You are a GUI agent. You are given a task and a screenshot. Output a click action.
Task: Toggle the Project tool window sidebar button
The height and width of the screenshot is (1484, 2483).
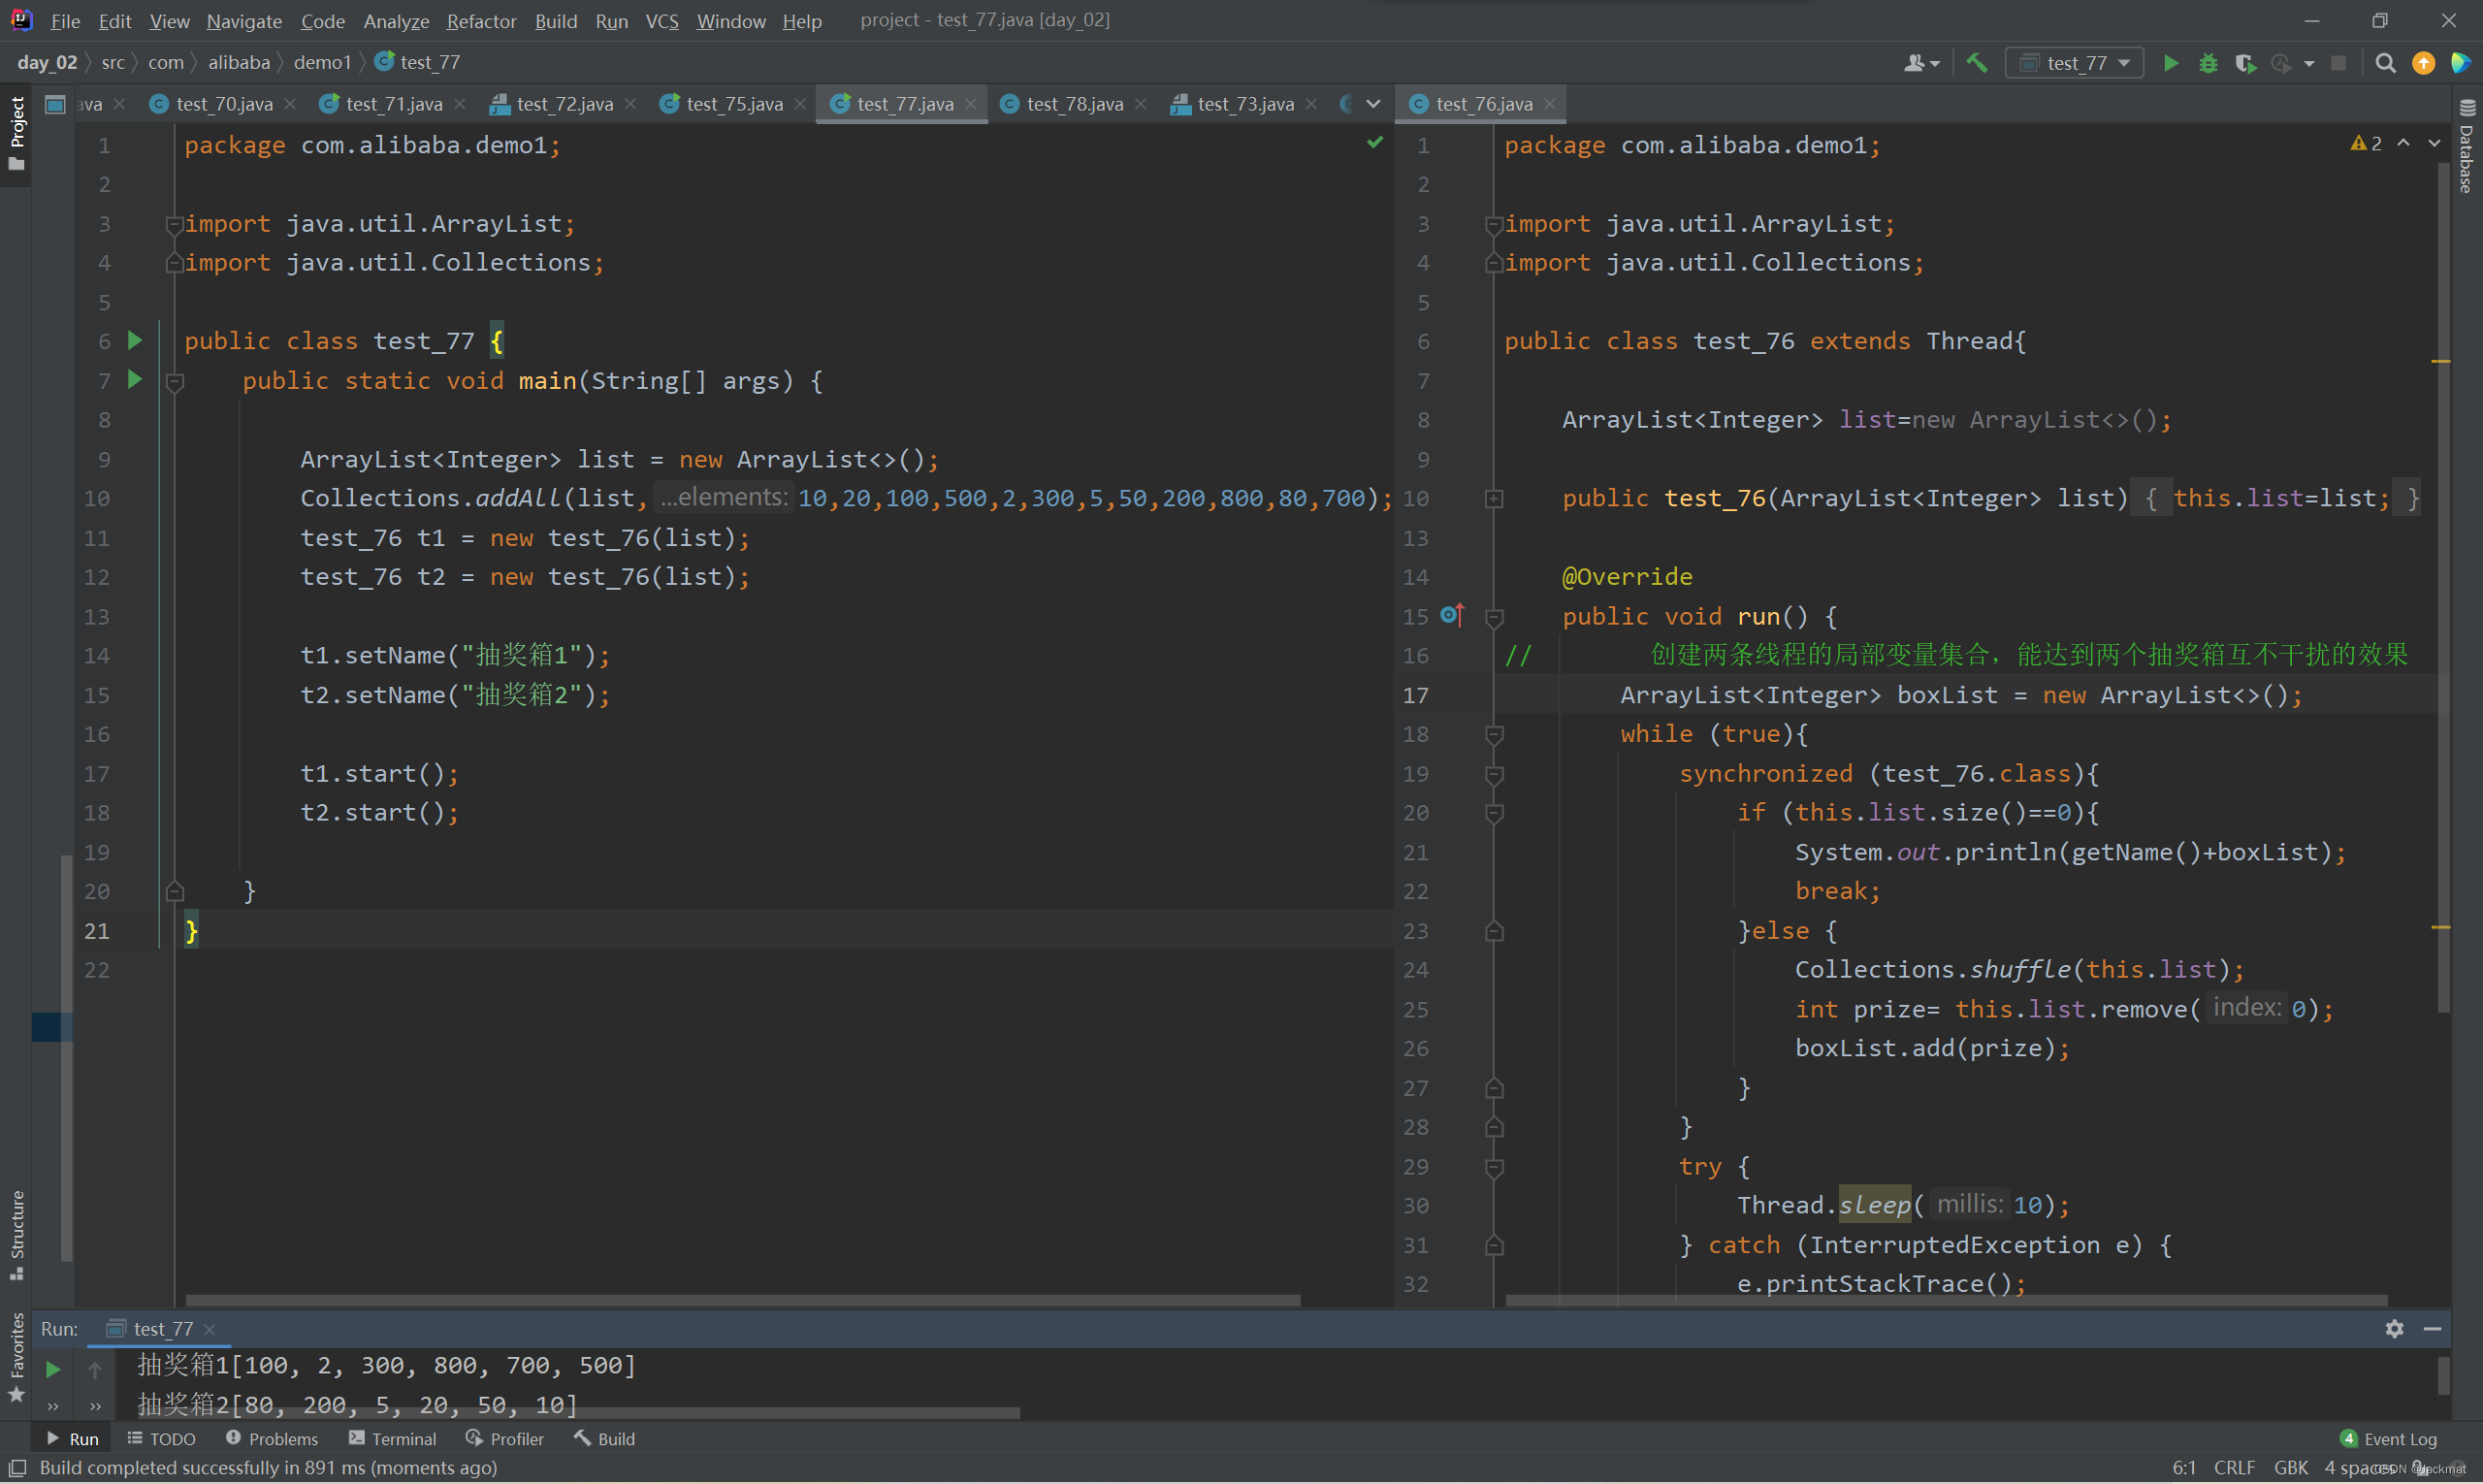pos(16,132)
